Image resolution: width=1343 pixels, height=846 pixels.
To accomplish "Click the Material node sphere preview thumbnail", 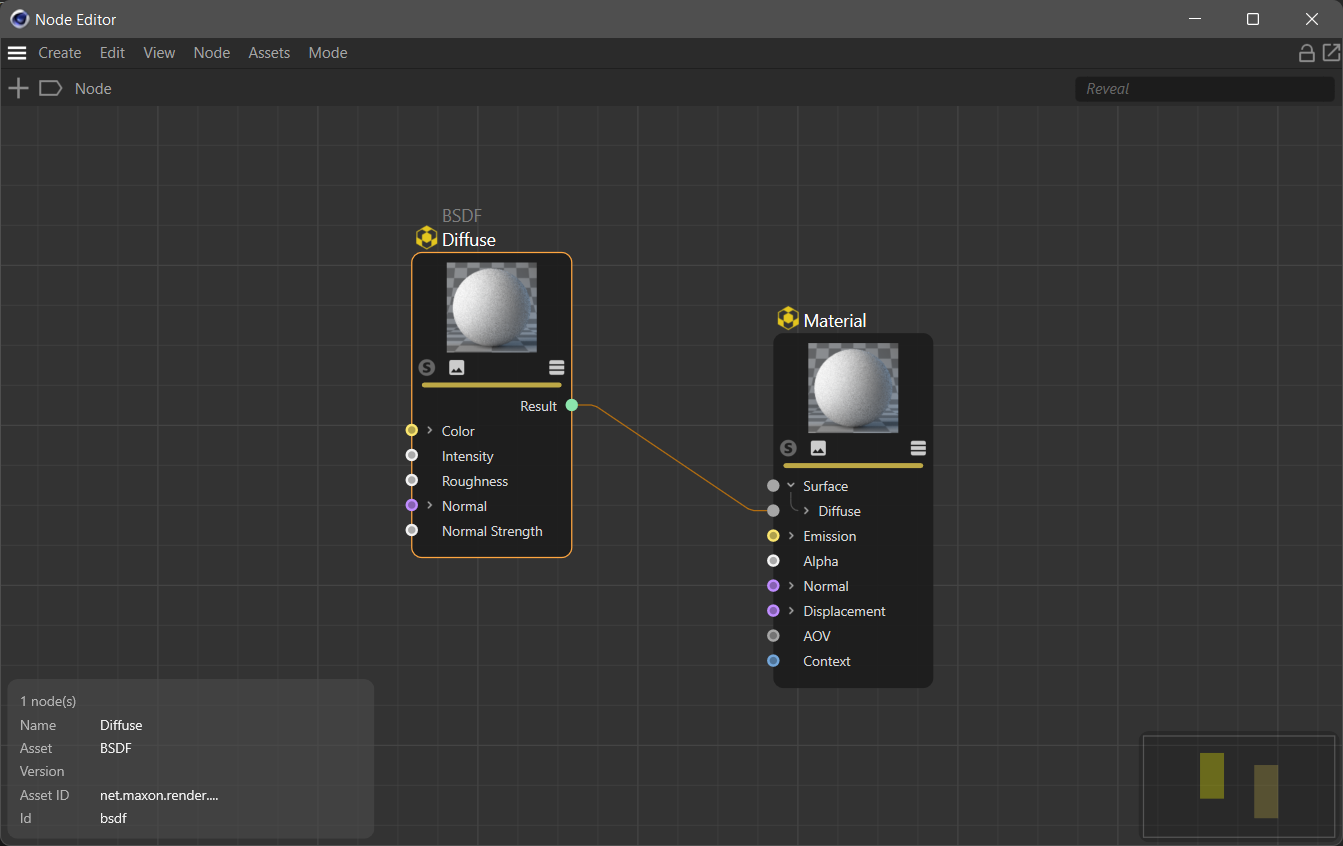I will click(853, 388).
